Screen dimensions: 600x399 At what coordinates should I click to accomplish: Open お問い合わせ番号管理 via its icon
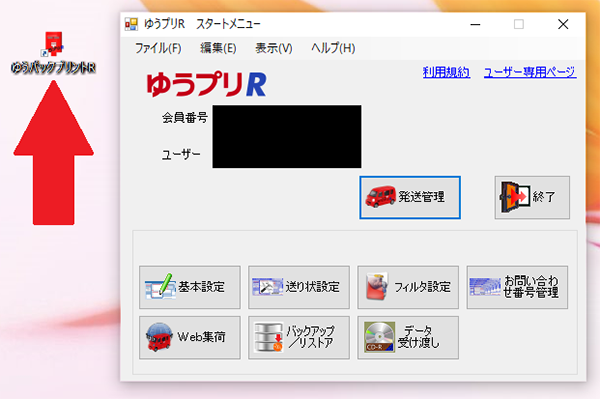[x=485, y=287]
